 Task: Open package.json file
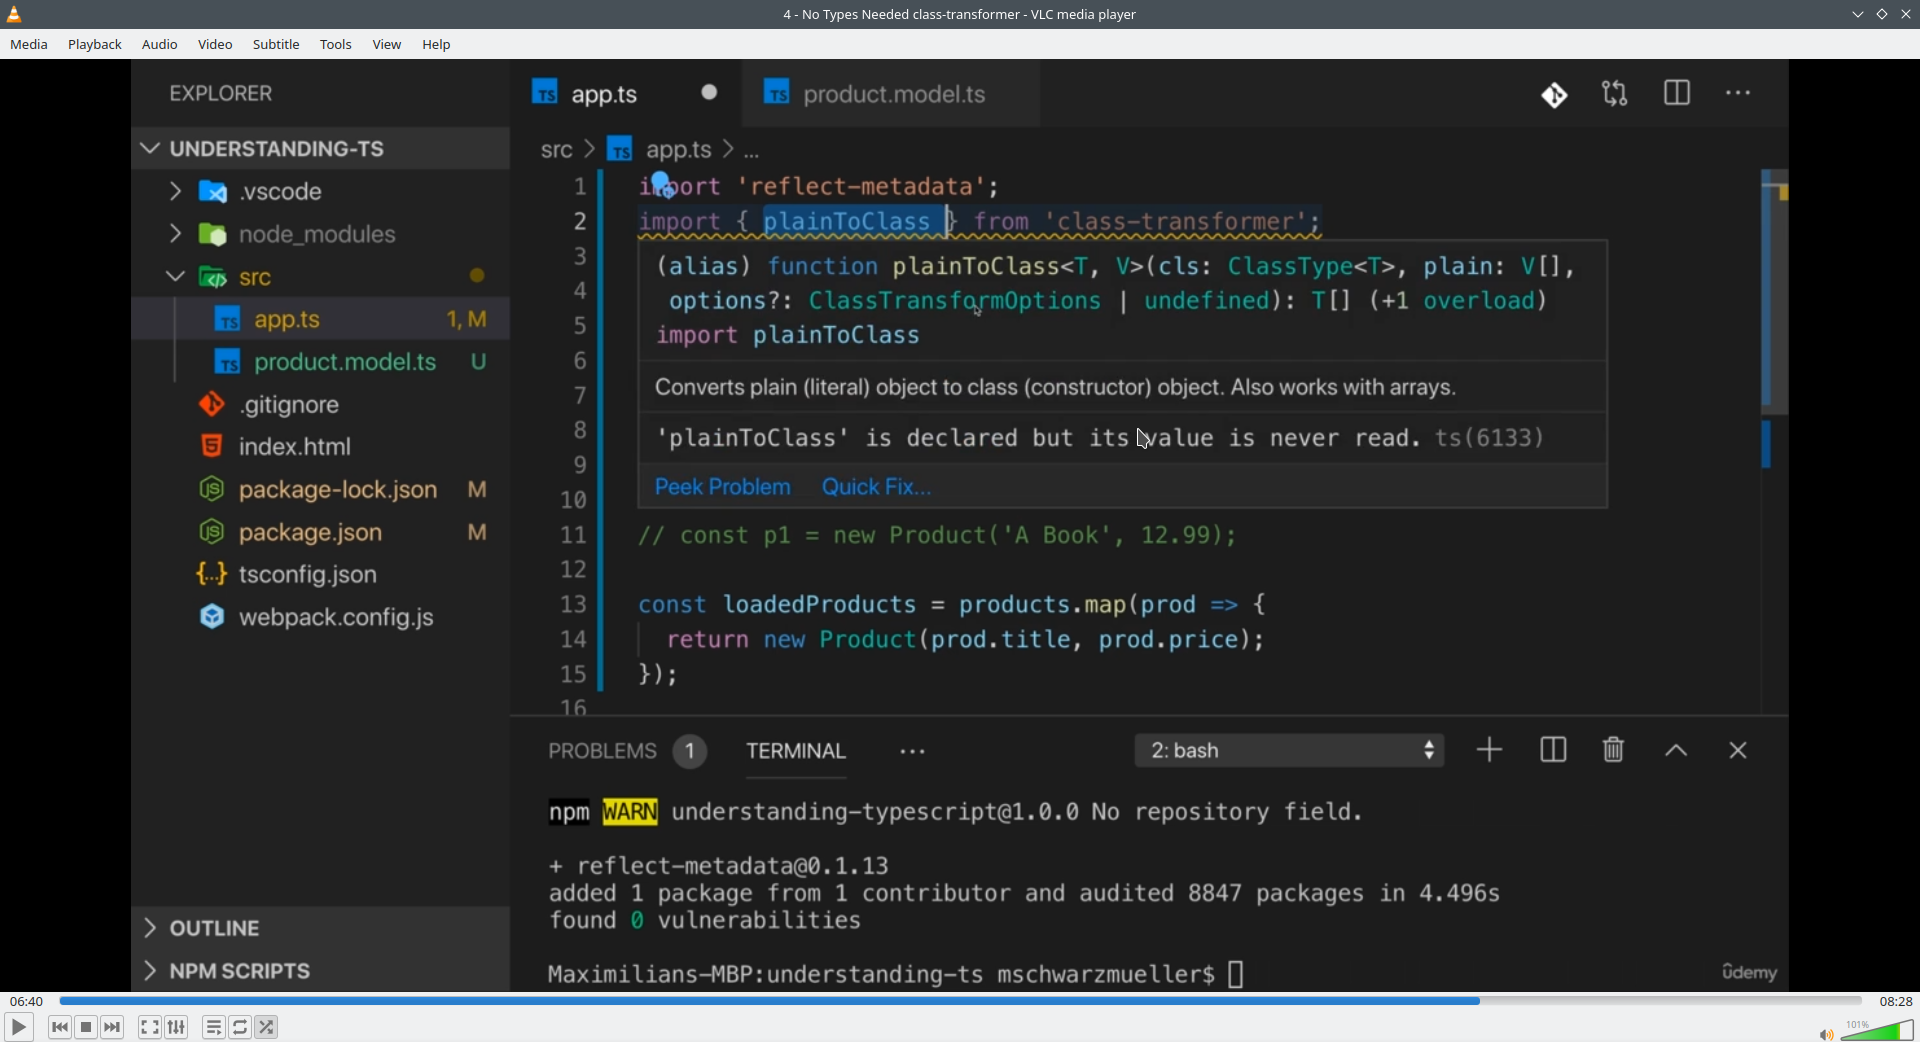(x=321, y=533)
